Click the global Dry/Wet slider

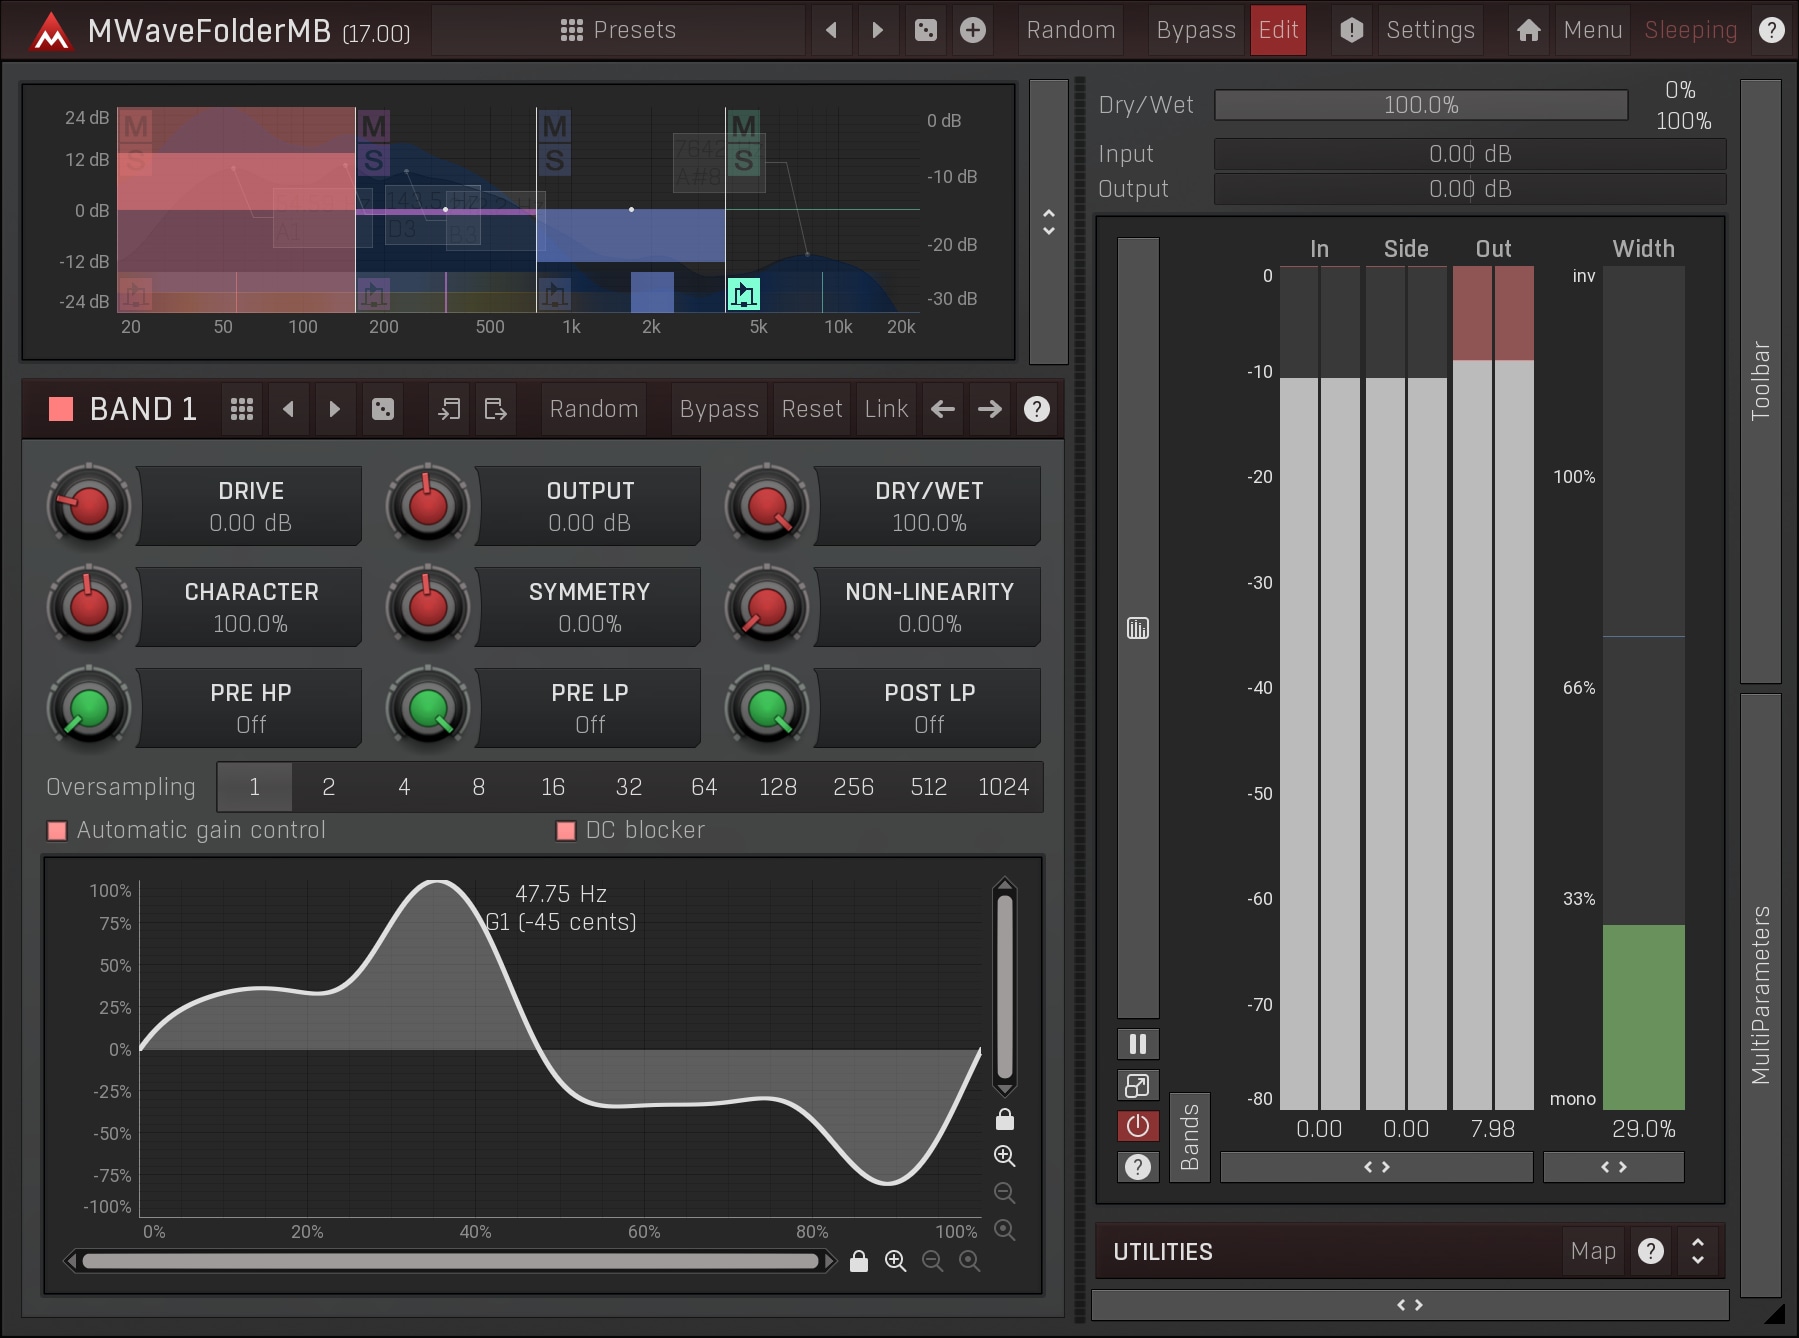(x=1420, y=105)
